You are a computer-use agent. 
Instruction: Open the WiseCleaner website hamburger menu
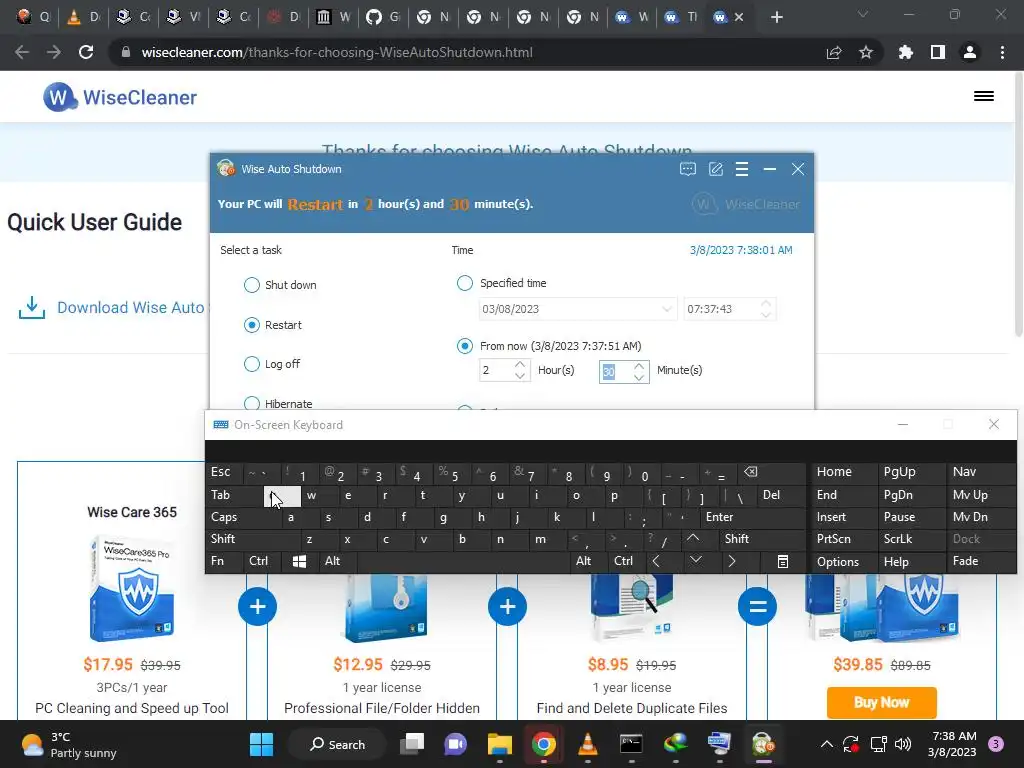984,96
